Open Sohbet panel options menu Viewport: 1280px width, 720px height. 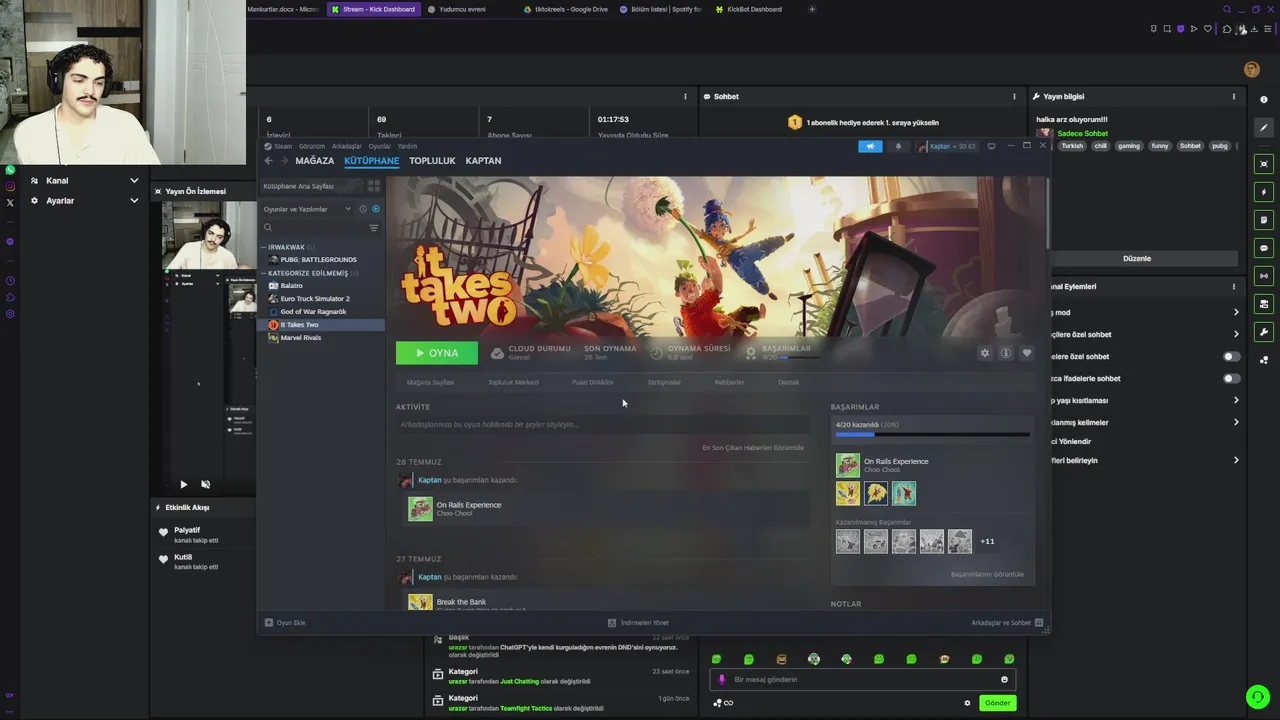click(x=1014, y=97)
